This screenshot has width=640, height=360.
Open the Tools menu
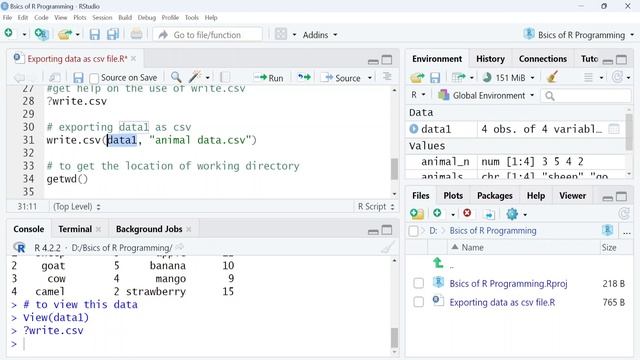(x=191, y=18)
